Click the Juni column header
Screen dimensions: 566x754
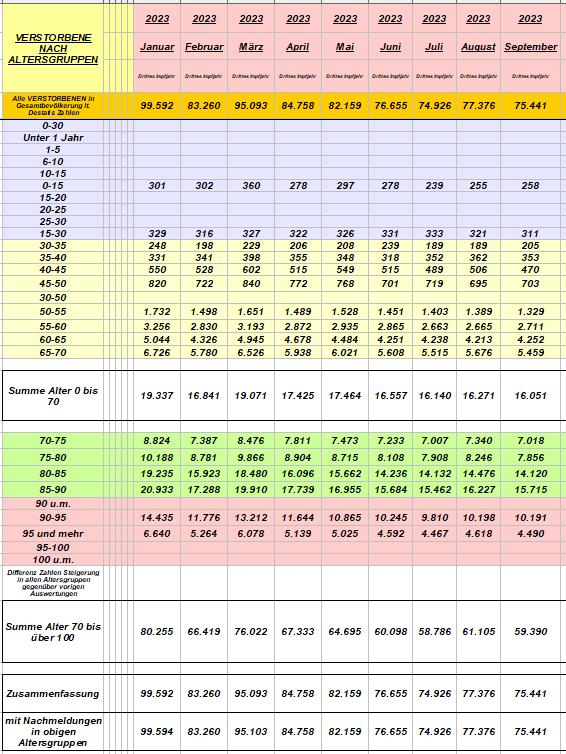[x=390, y=47]
